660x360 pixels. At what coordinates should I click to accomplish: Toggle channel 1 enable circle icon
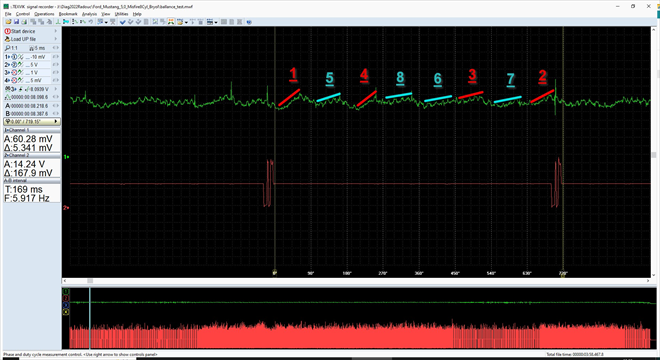pos(13,57)
